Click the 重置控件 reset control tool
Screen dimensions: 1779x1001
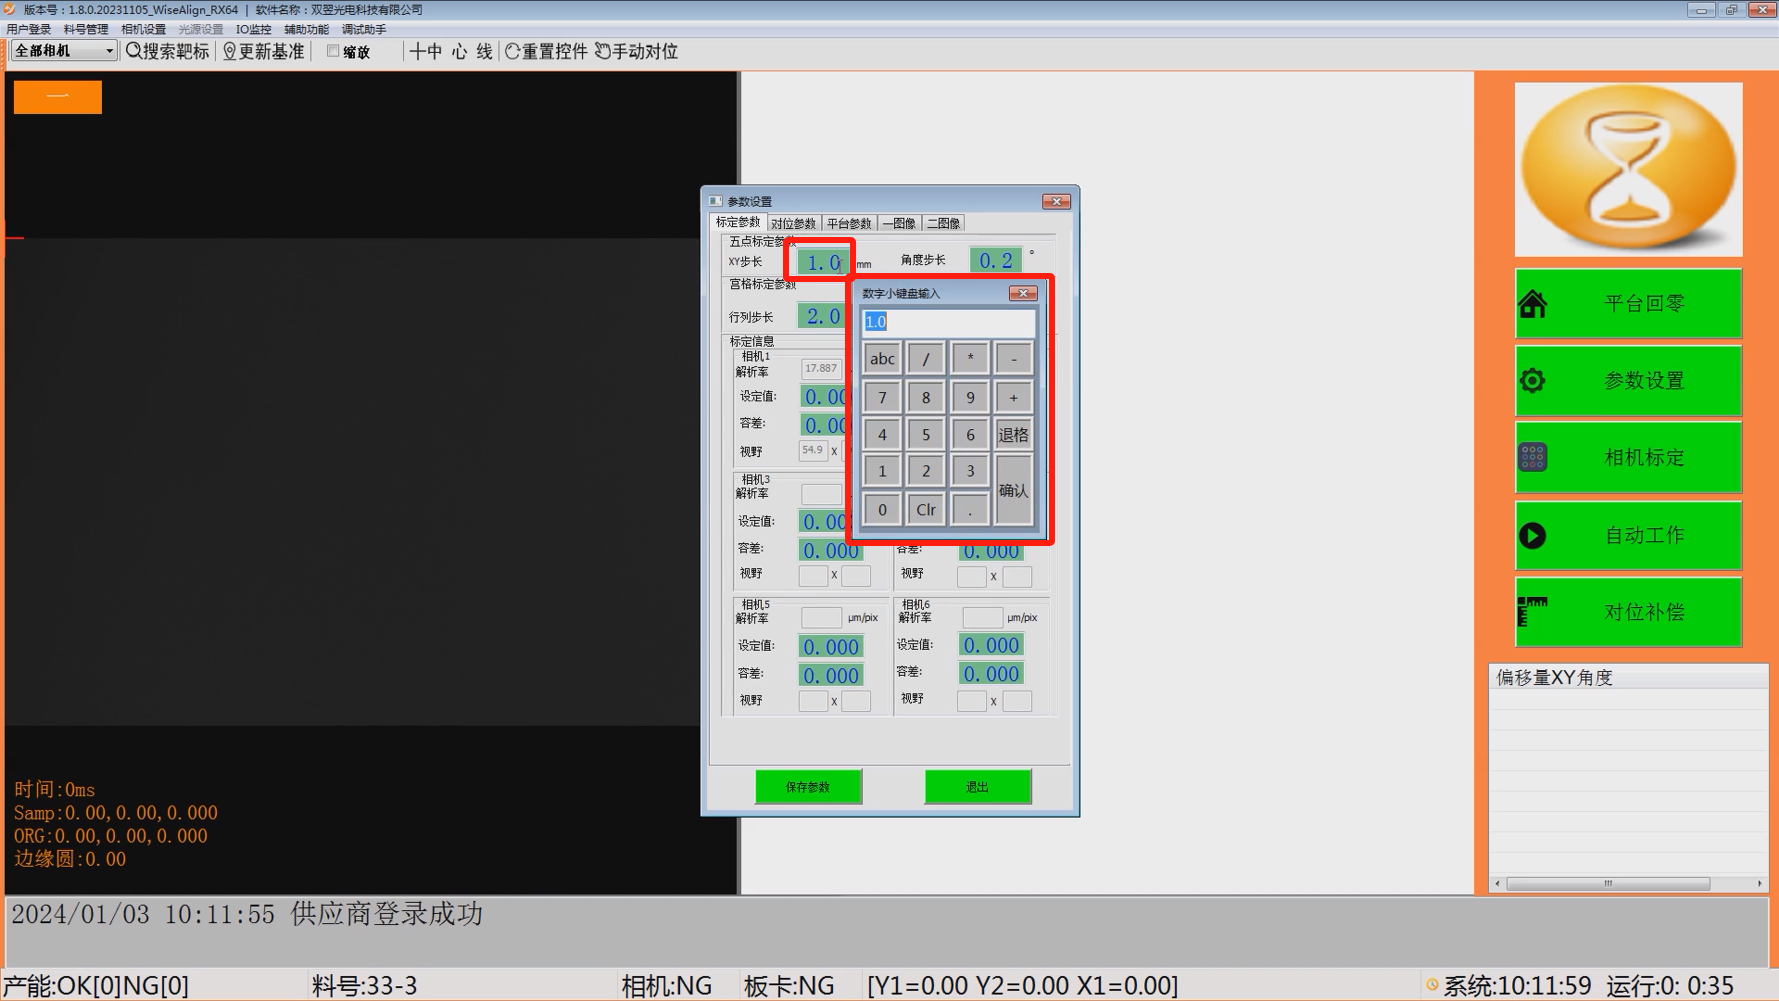[546, 52]
